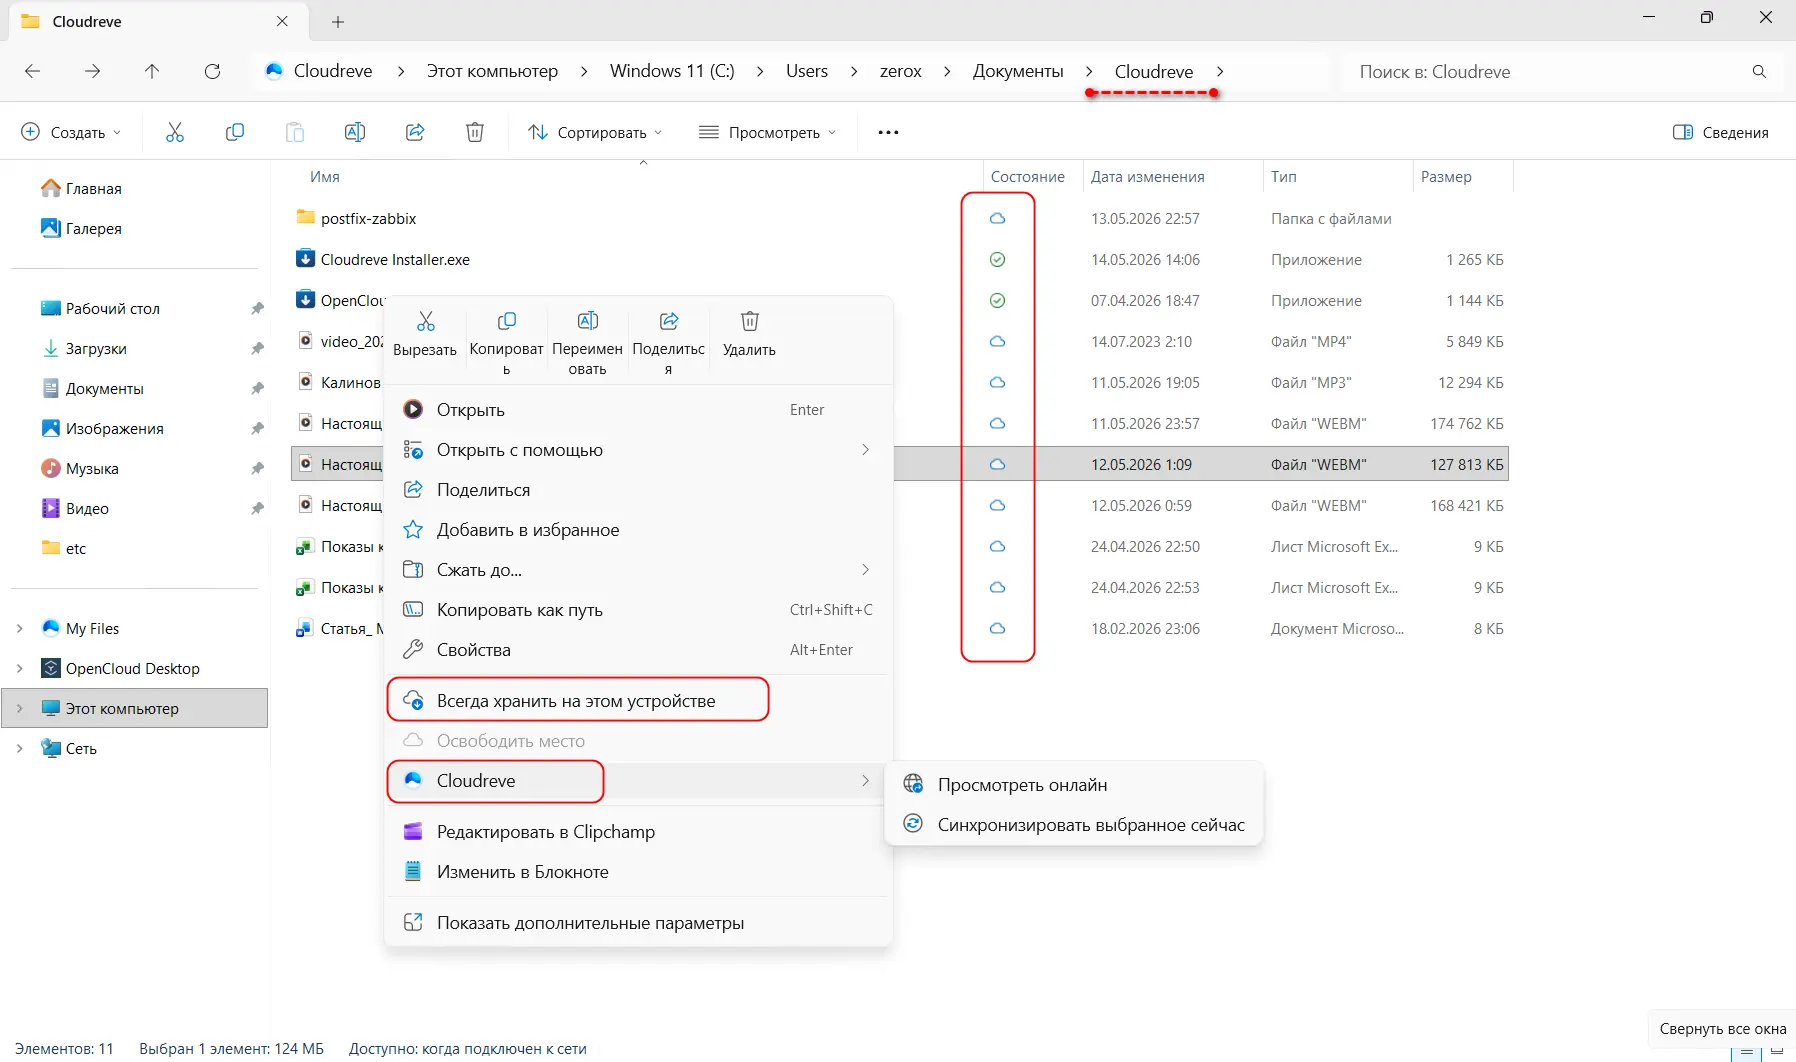Image resolution: width=1796 pixels, height=1062 pixels.
Task: Select Копировать как путь
Action: (x=638, y=610)
